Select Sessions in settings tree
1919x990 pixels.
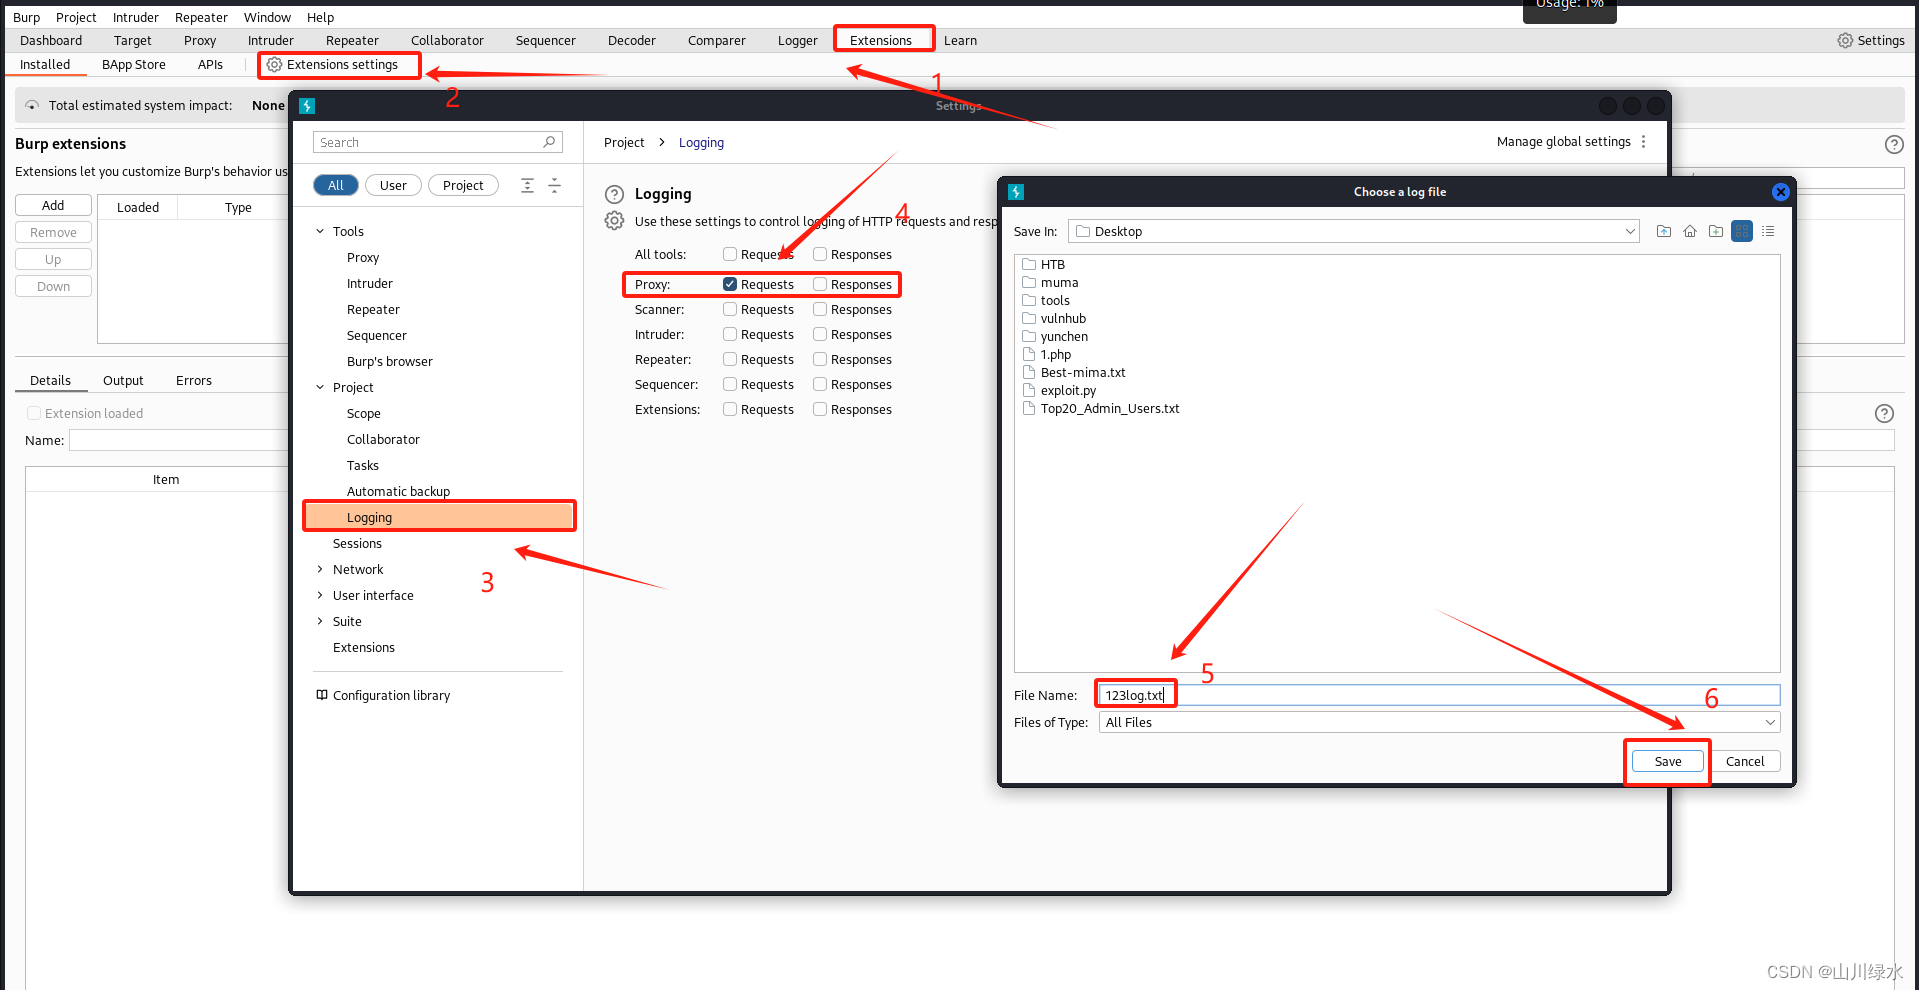[x=357, y=543]
